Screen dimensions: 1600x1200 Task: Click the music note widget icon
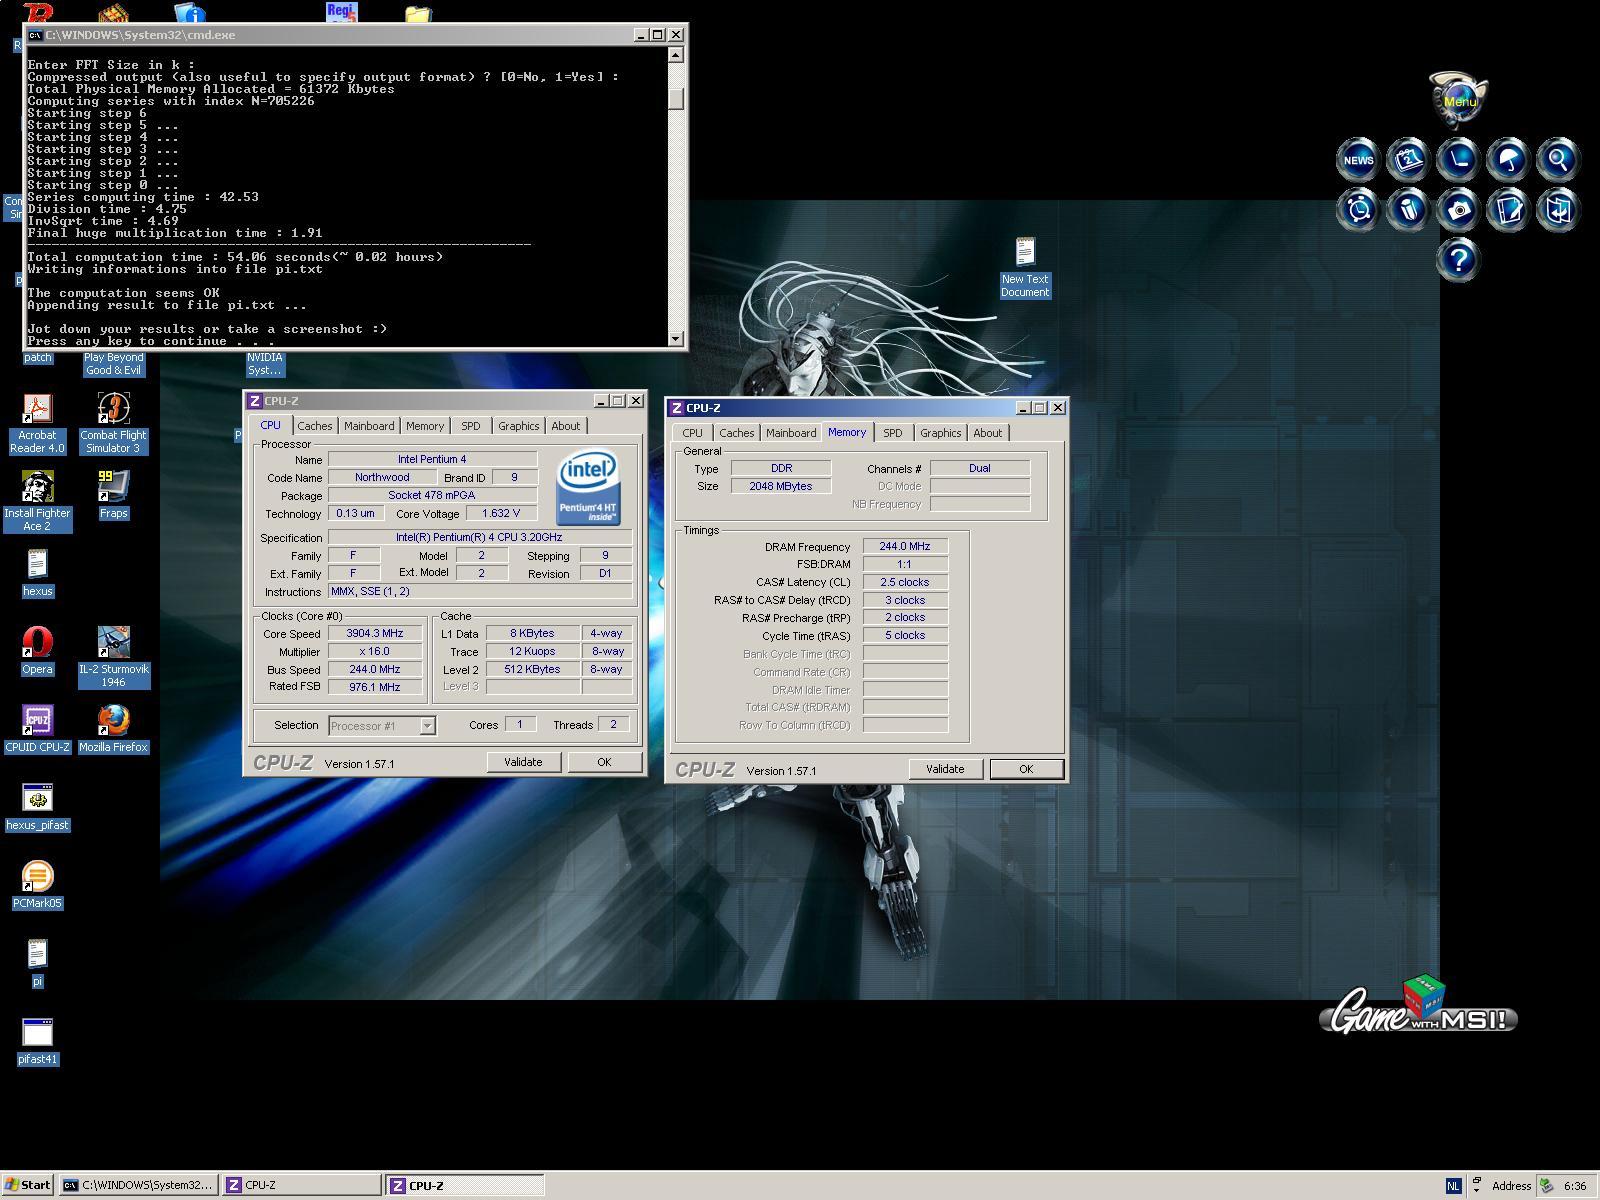click(x=1558, y=210)
